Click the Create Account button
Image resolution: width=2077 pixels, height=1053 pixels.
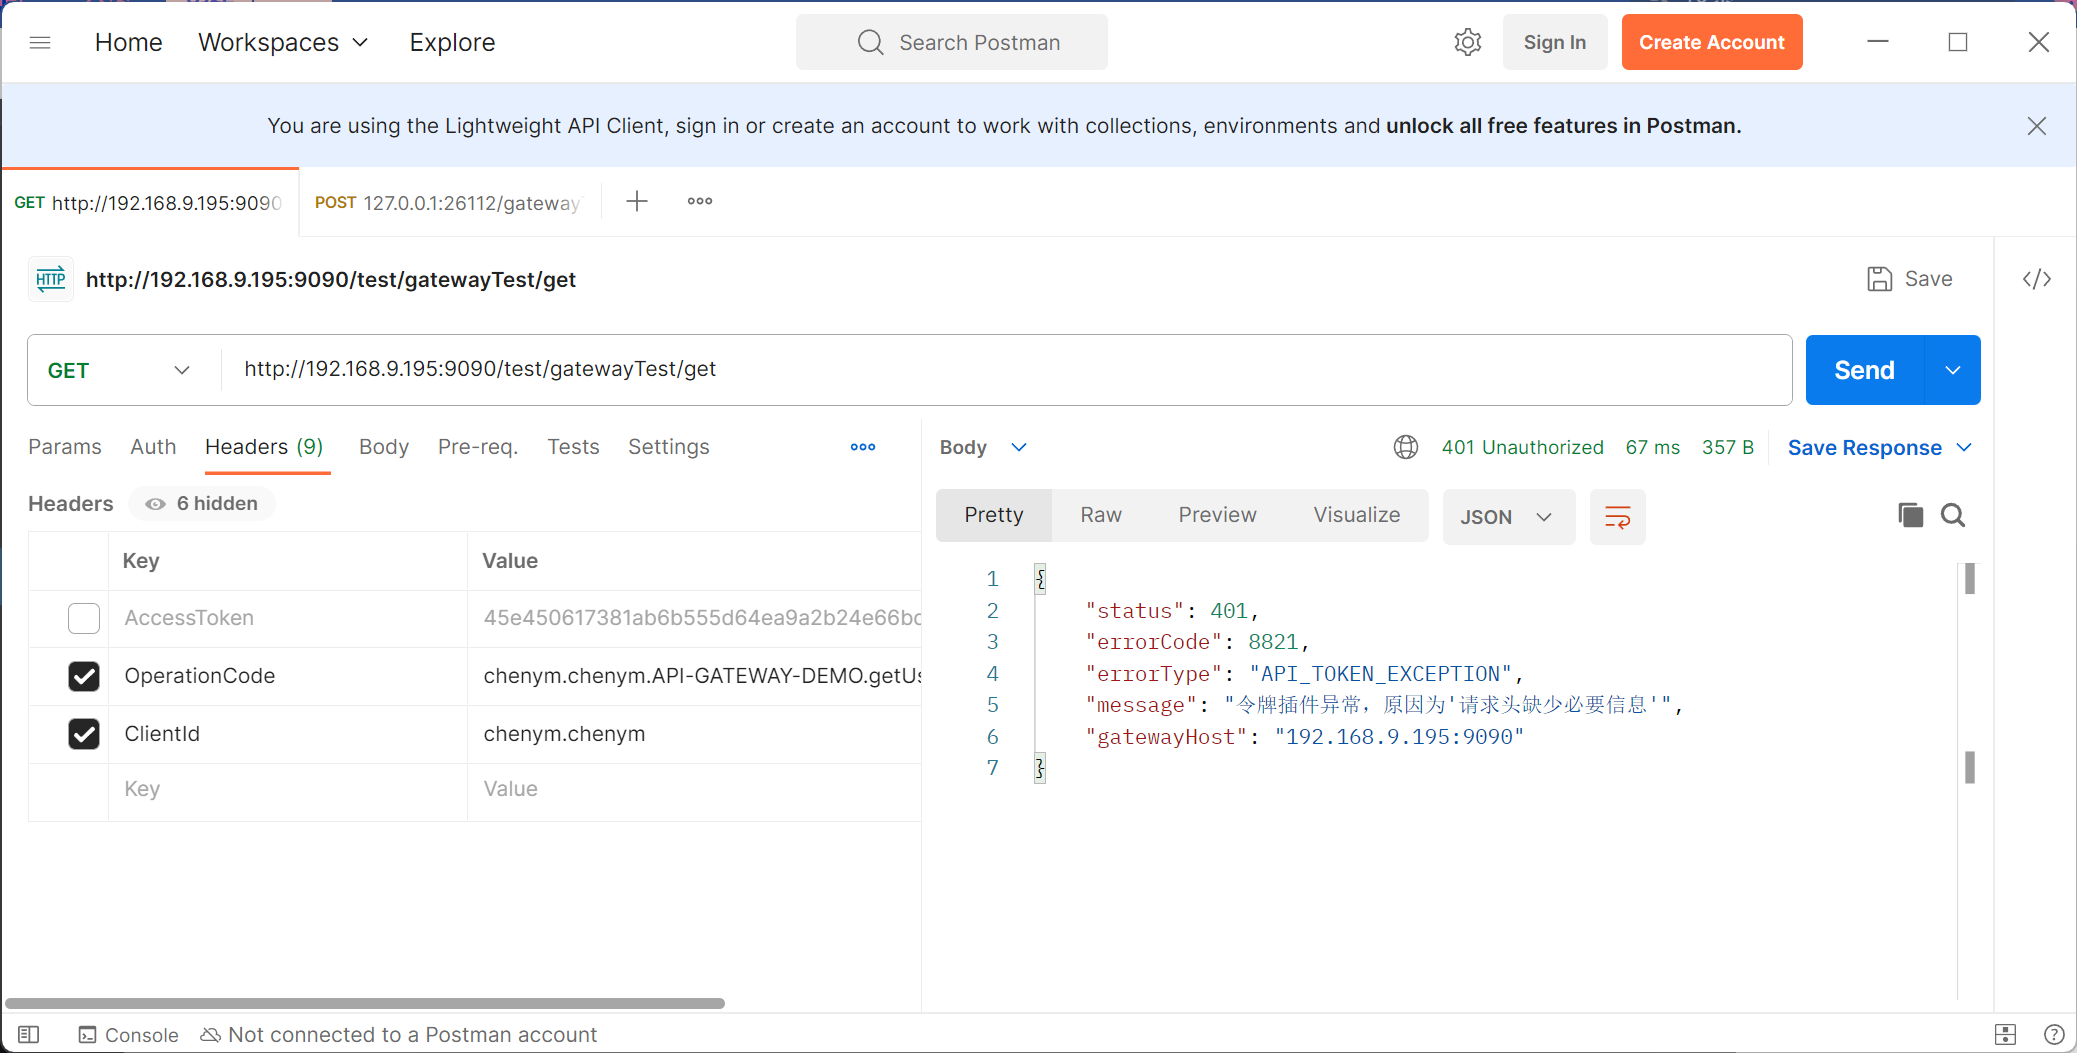click(1711, 42)
